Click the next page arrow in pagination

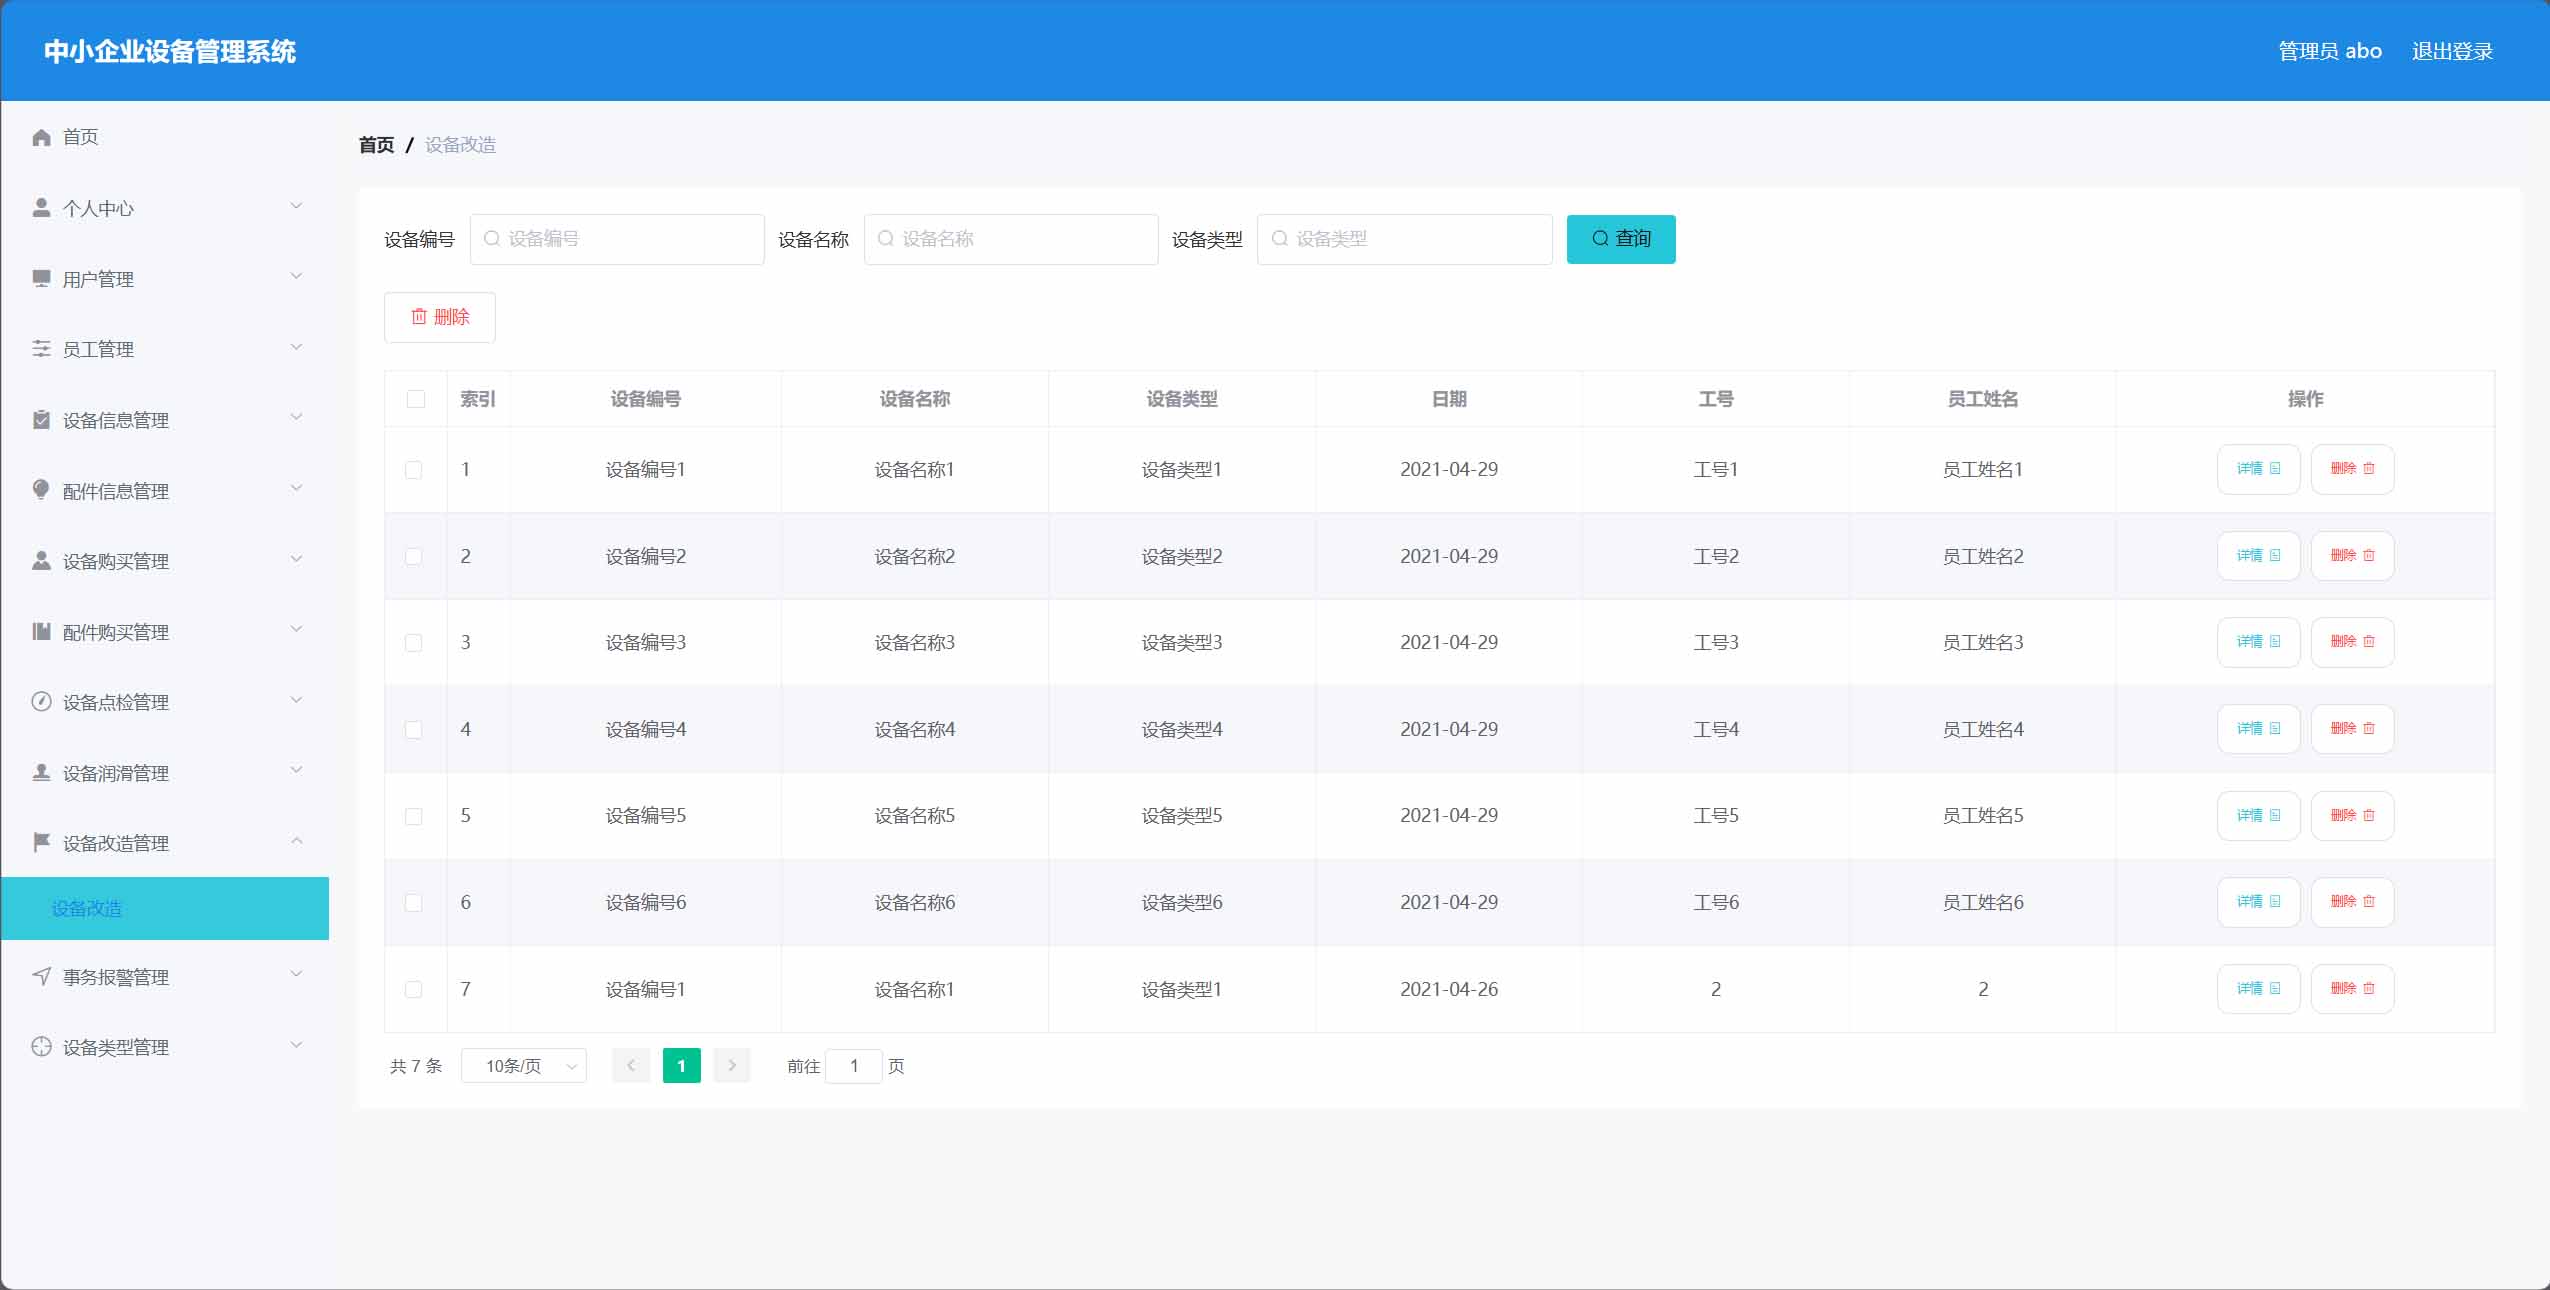[x=732, y=1066]
